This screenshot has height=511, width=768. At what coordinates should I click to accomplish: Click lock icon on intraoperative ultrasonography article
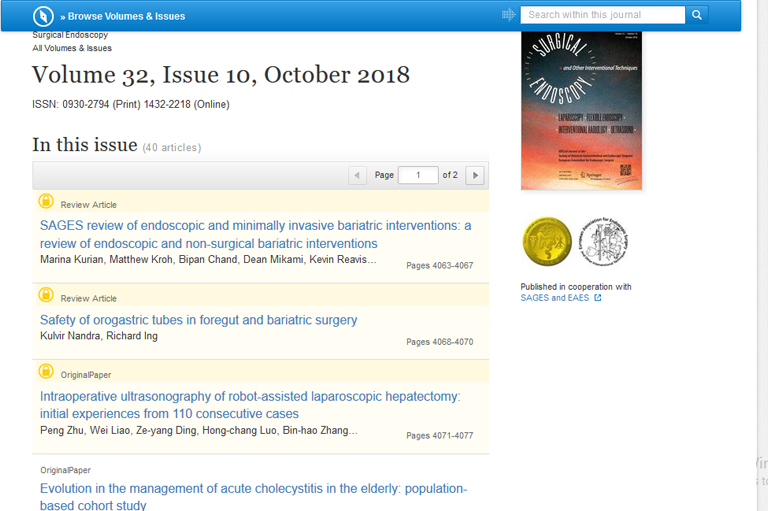[x=46, y=372]
